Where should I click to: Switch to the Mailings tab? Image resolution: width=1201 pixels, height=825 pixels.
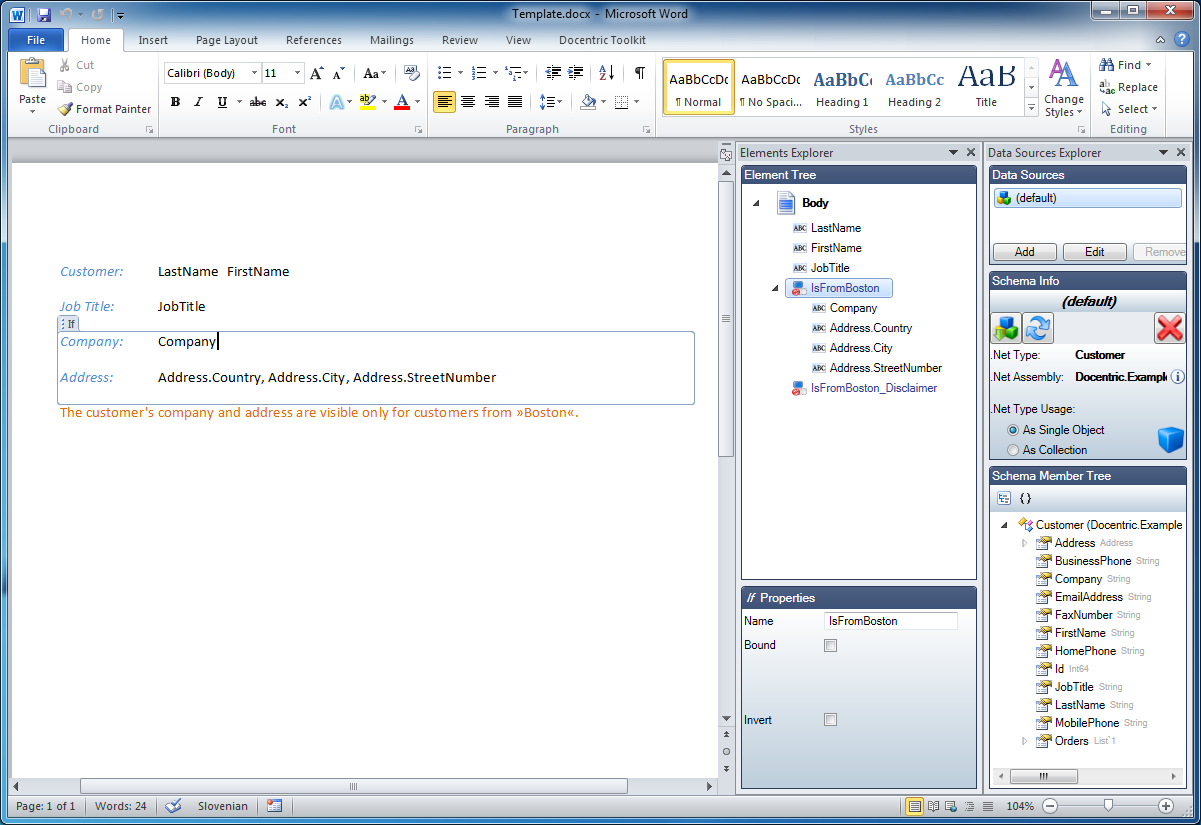(x=391, y=40)
